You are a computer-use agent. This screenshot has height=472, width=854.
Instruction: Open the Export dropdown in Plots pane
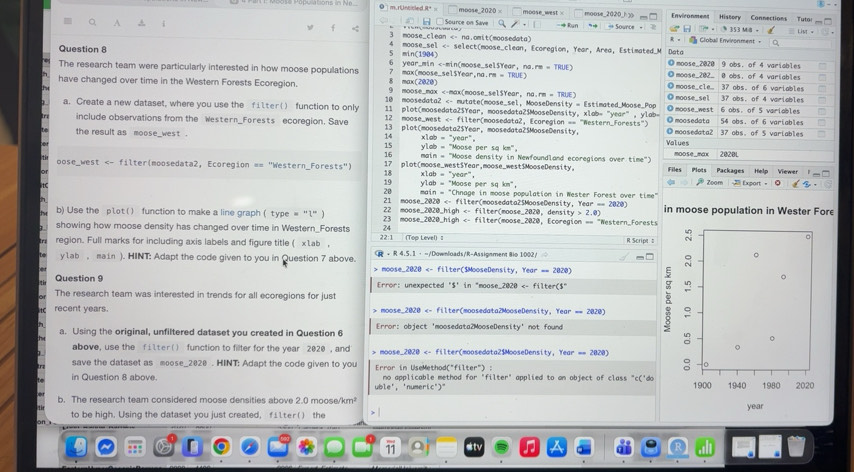(x=752, y=183)
